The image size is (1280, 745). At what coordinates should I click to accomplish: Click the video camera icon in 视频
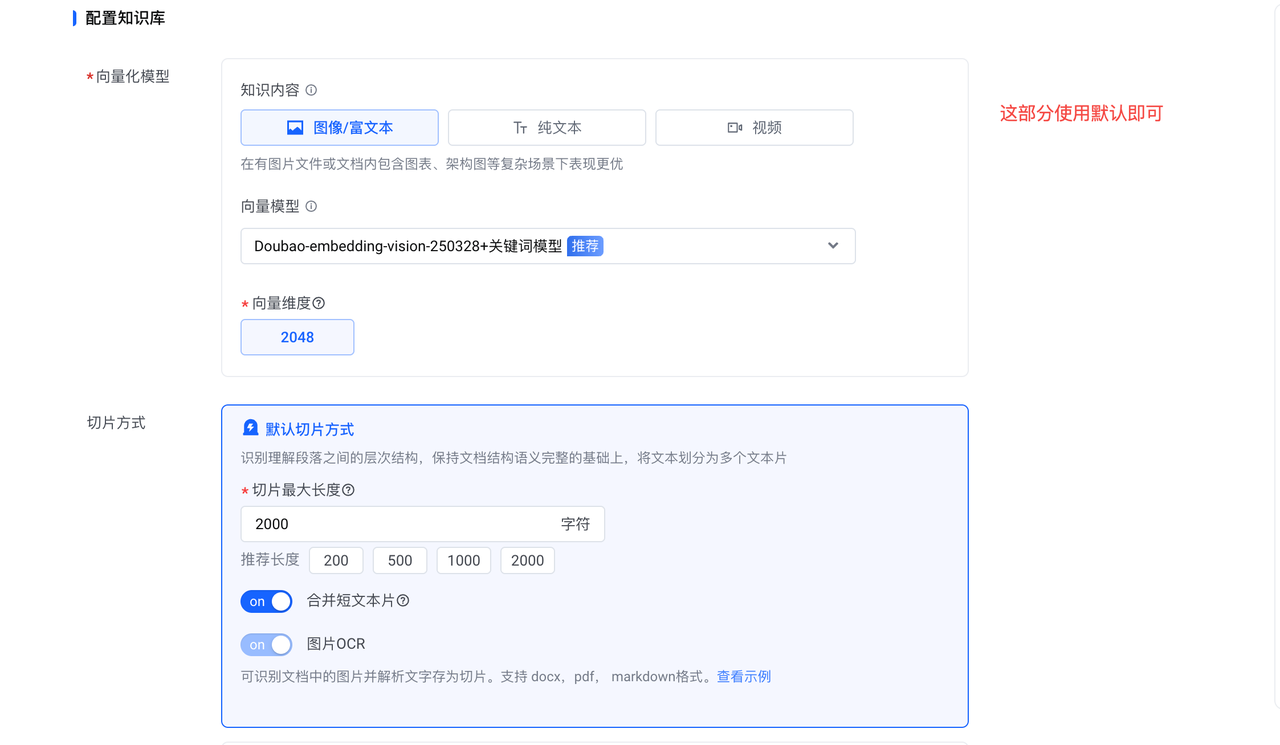pos(735,128)
